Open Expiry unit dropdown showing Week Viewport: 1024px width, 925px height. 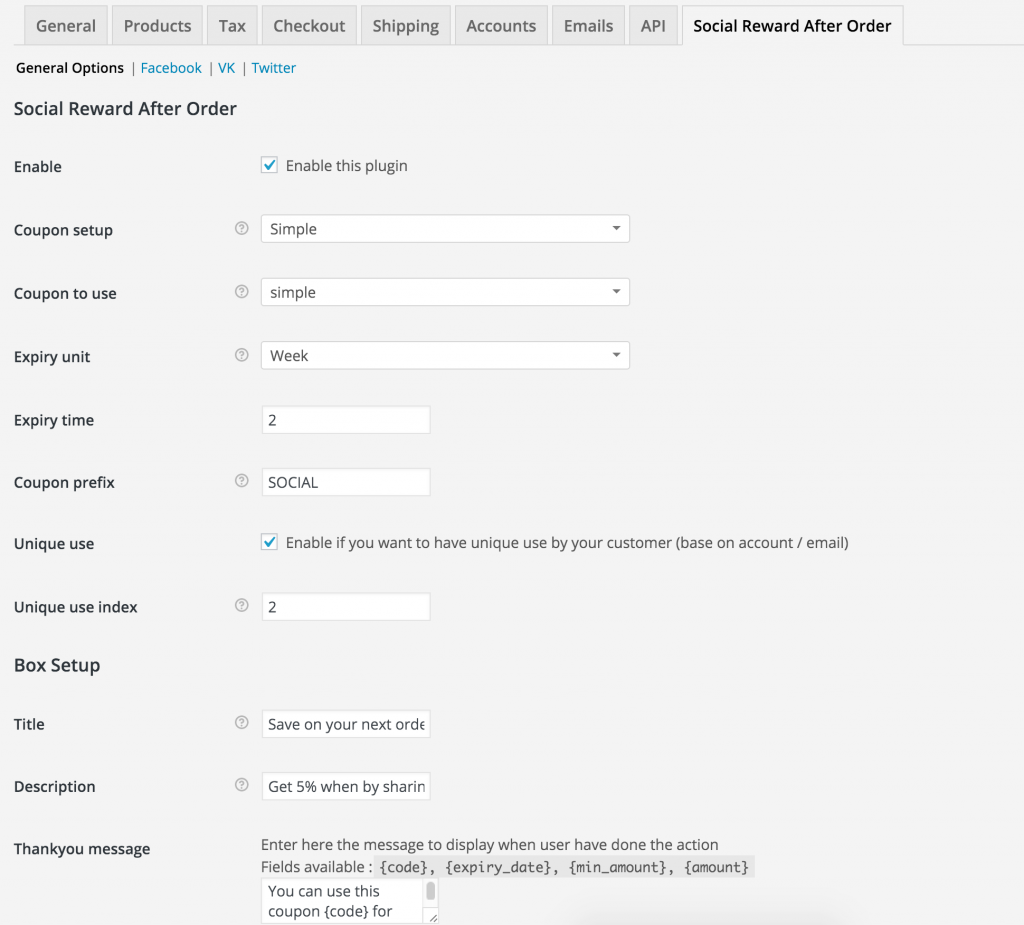[444, 355]
